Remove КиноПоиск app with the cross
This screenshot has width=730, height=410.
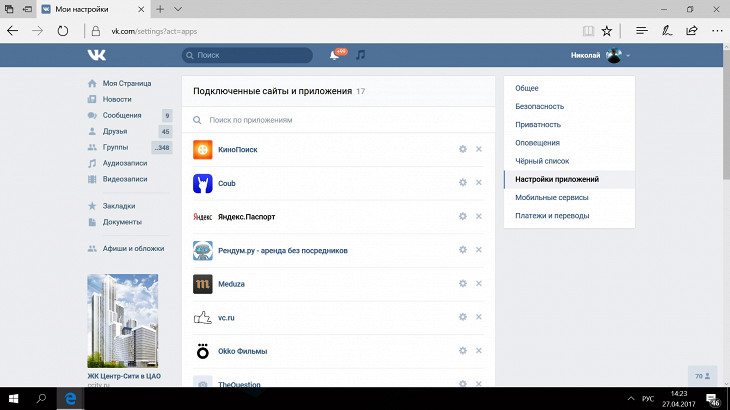click(x=479, y=149)
